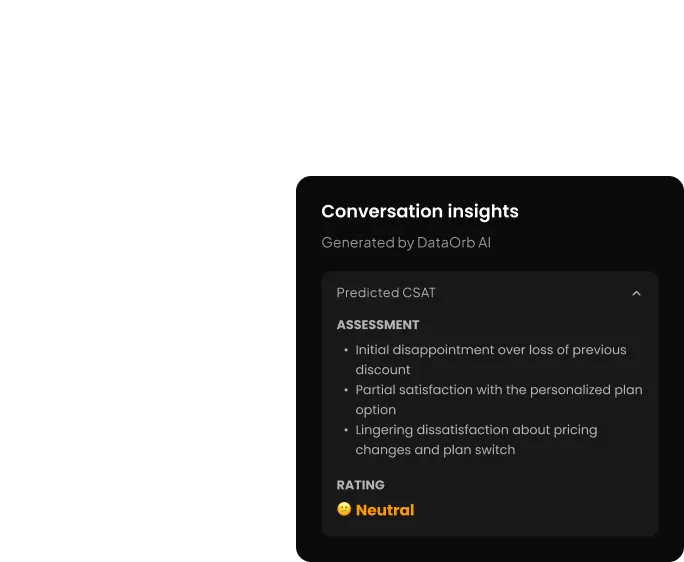Click the word CSAT in section header
This screenshot has height=562, width=684.
tap(418, 293)
